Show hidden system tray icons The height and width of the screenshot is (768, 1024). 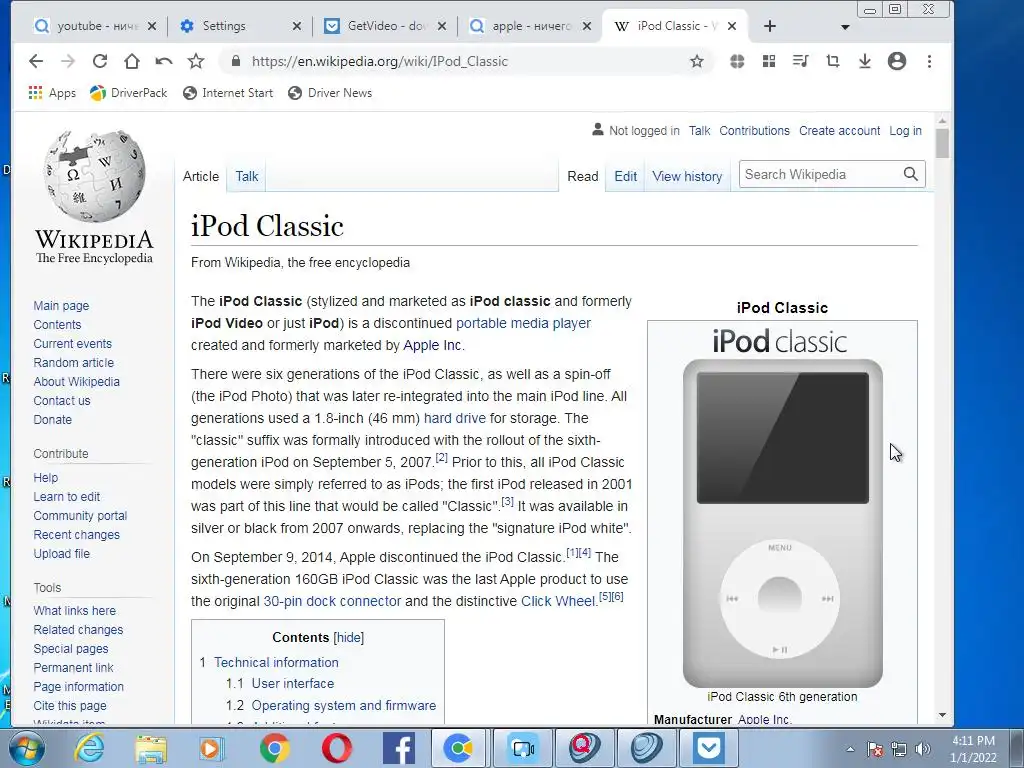click(850, 749)
